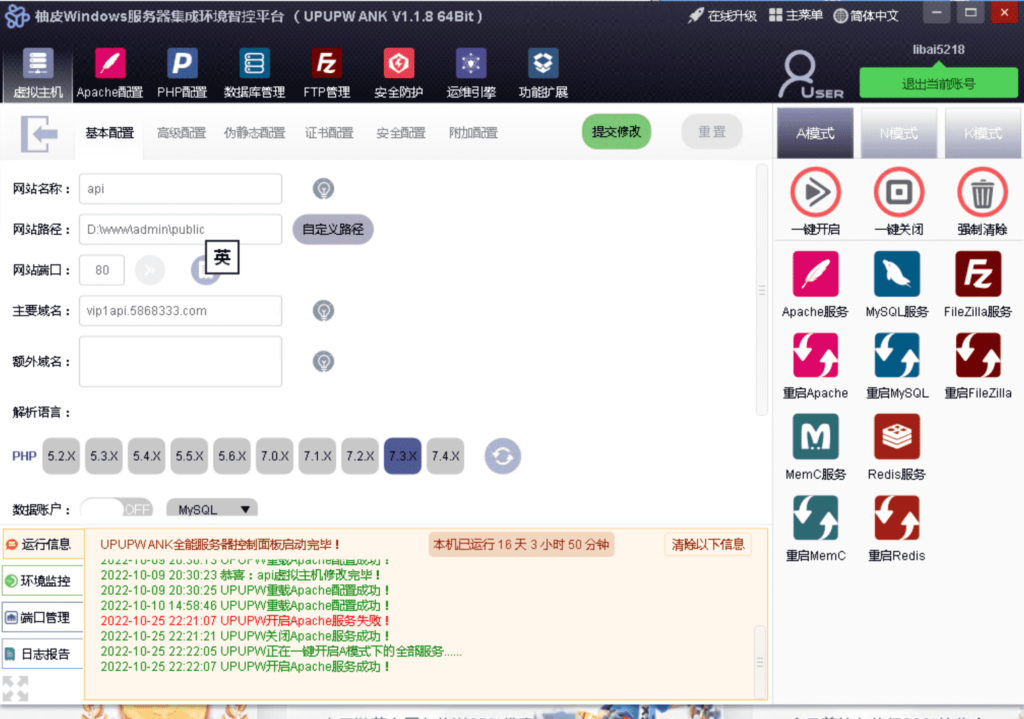
Task: Switch to N模式 mode tab
Action: pyautogui.click(x=900, y=132)
